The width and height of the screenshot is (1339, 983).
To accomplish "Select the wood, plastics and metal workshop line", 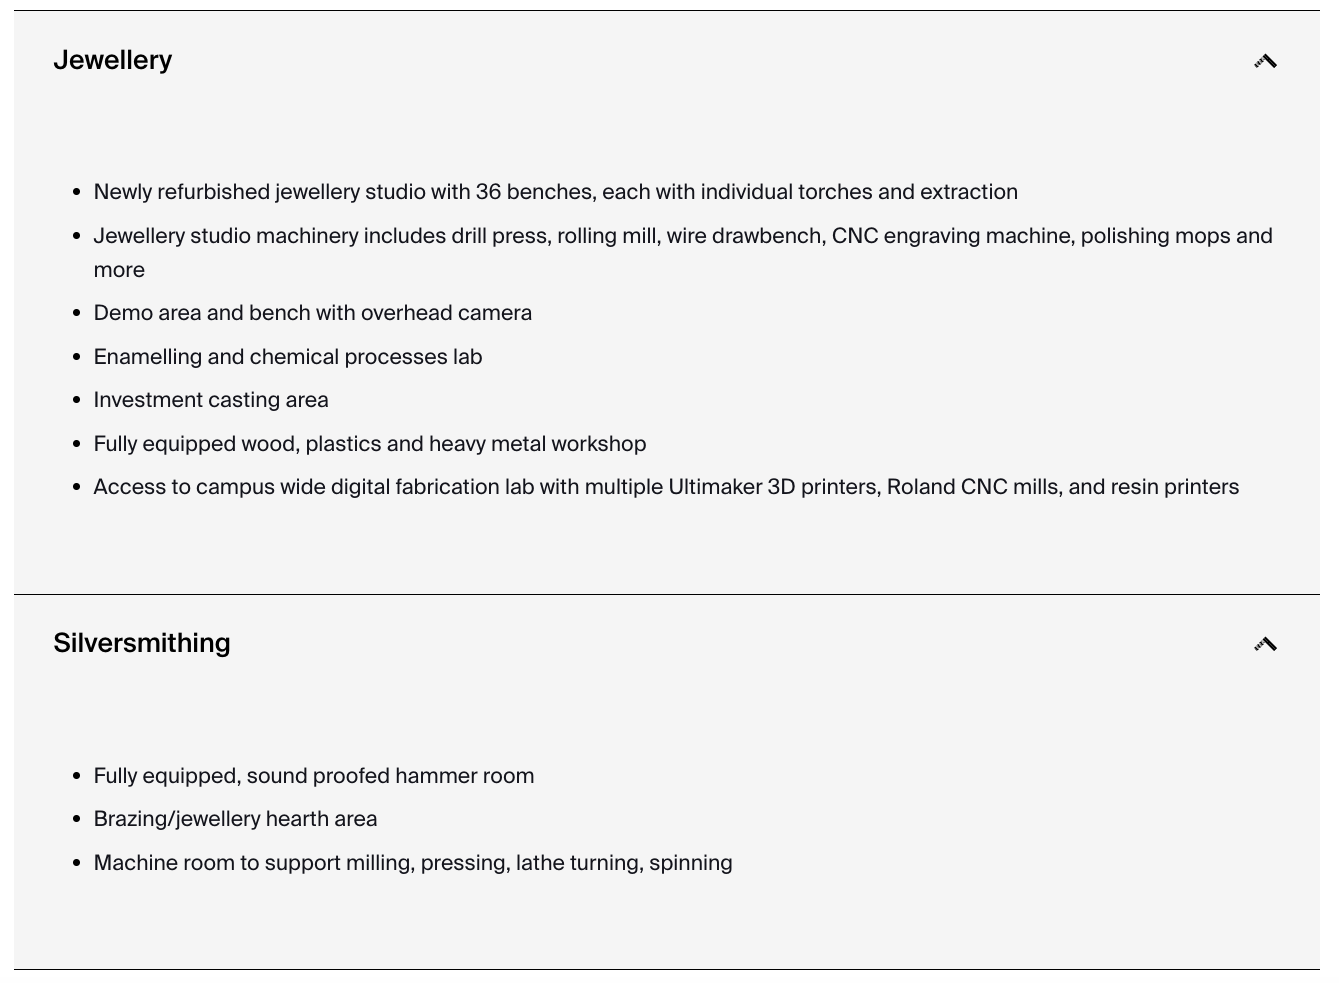I will 370,444.
